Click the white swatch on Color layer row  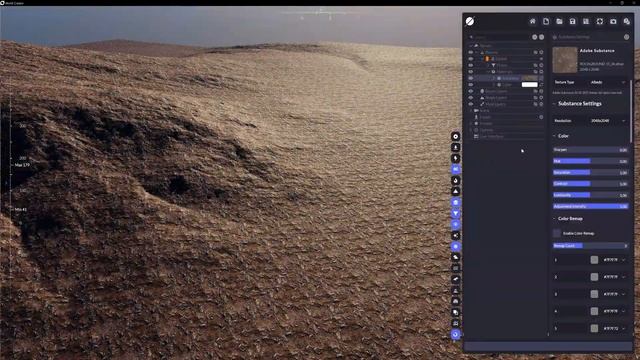[529, 84]
